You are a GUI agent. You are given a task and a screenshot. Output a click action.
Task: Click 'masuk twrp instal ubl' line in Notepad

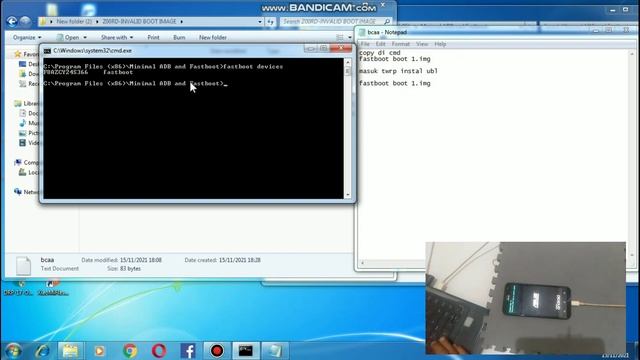(398, 71)
